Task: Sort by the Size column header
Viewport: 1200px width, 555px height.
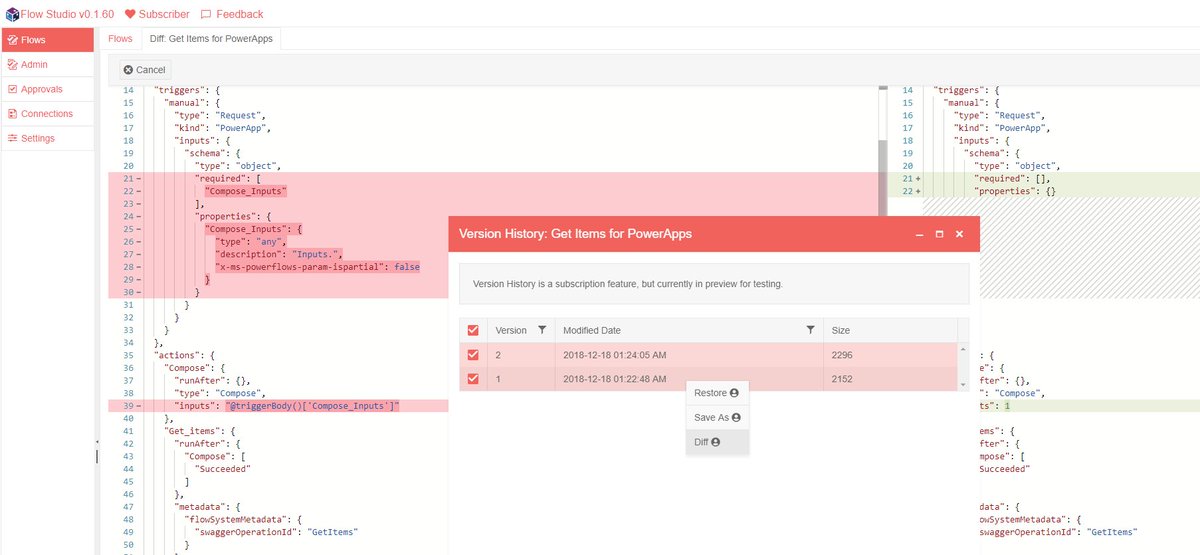Action: pos(840,330)
